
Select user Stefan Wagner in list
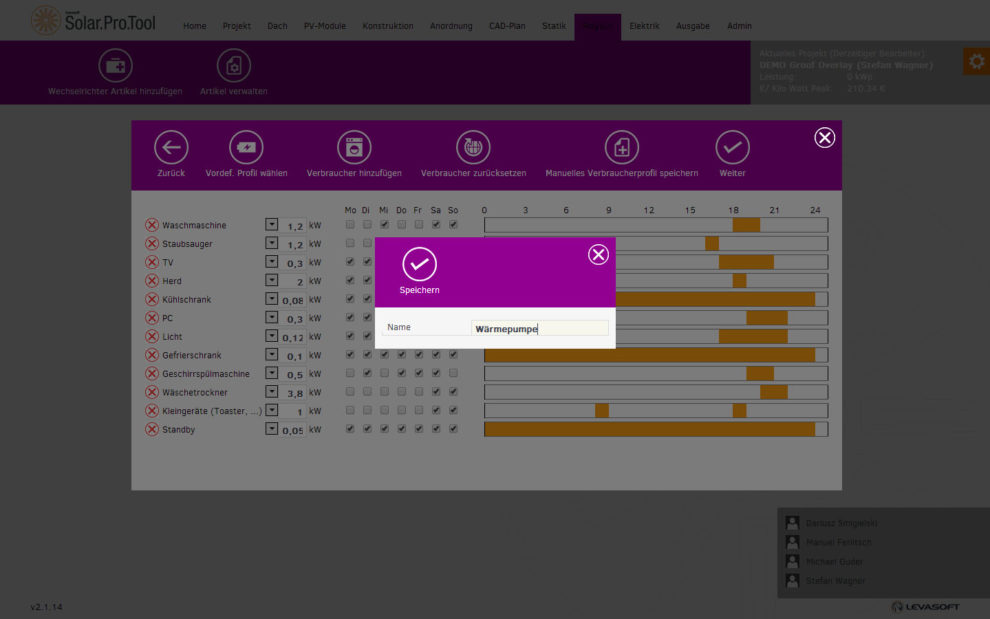tap(835, 580)
